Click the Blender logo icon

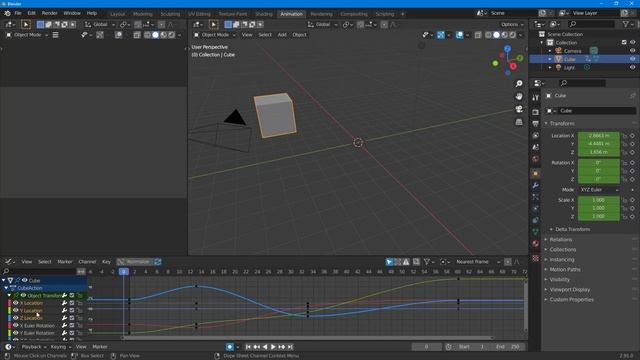tap(7, 13)
